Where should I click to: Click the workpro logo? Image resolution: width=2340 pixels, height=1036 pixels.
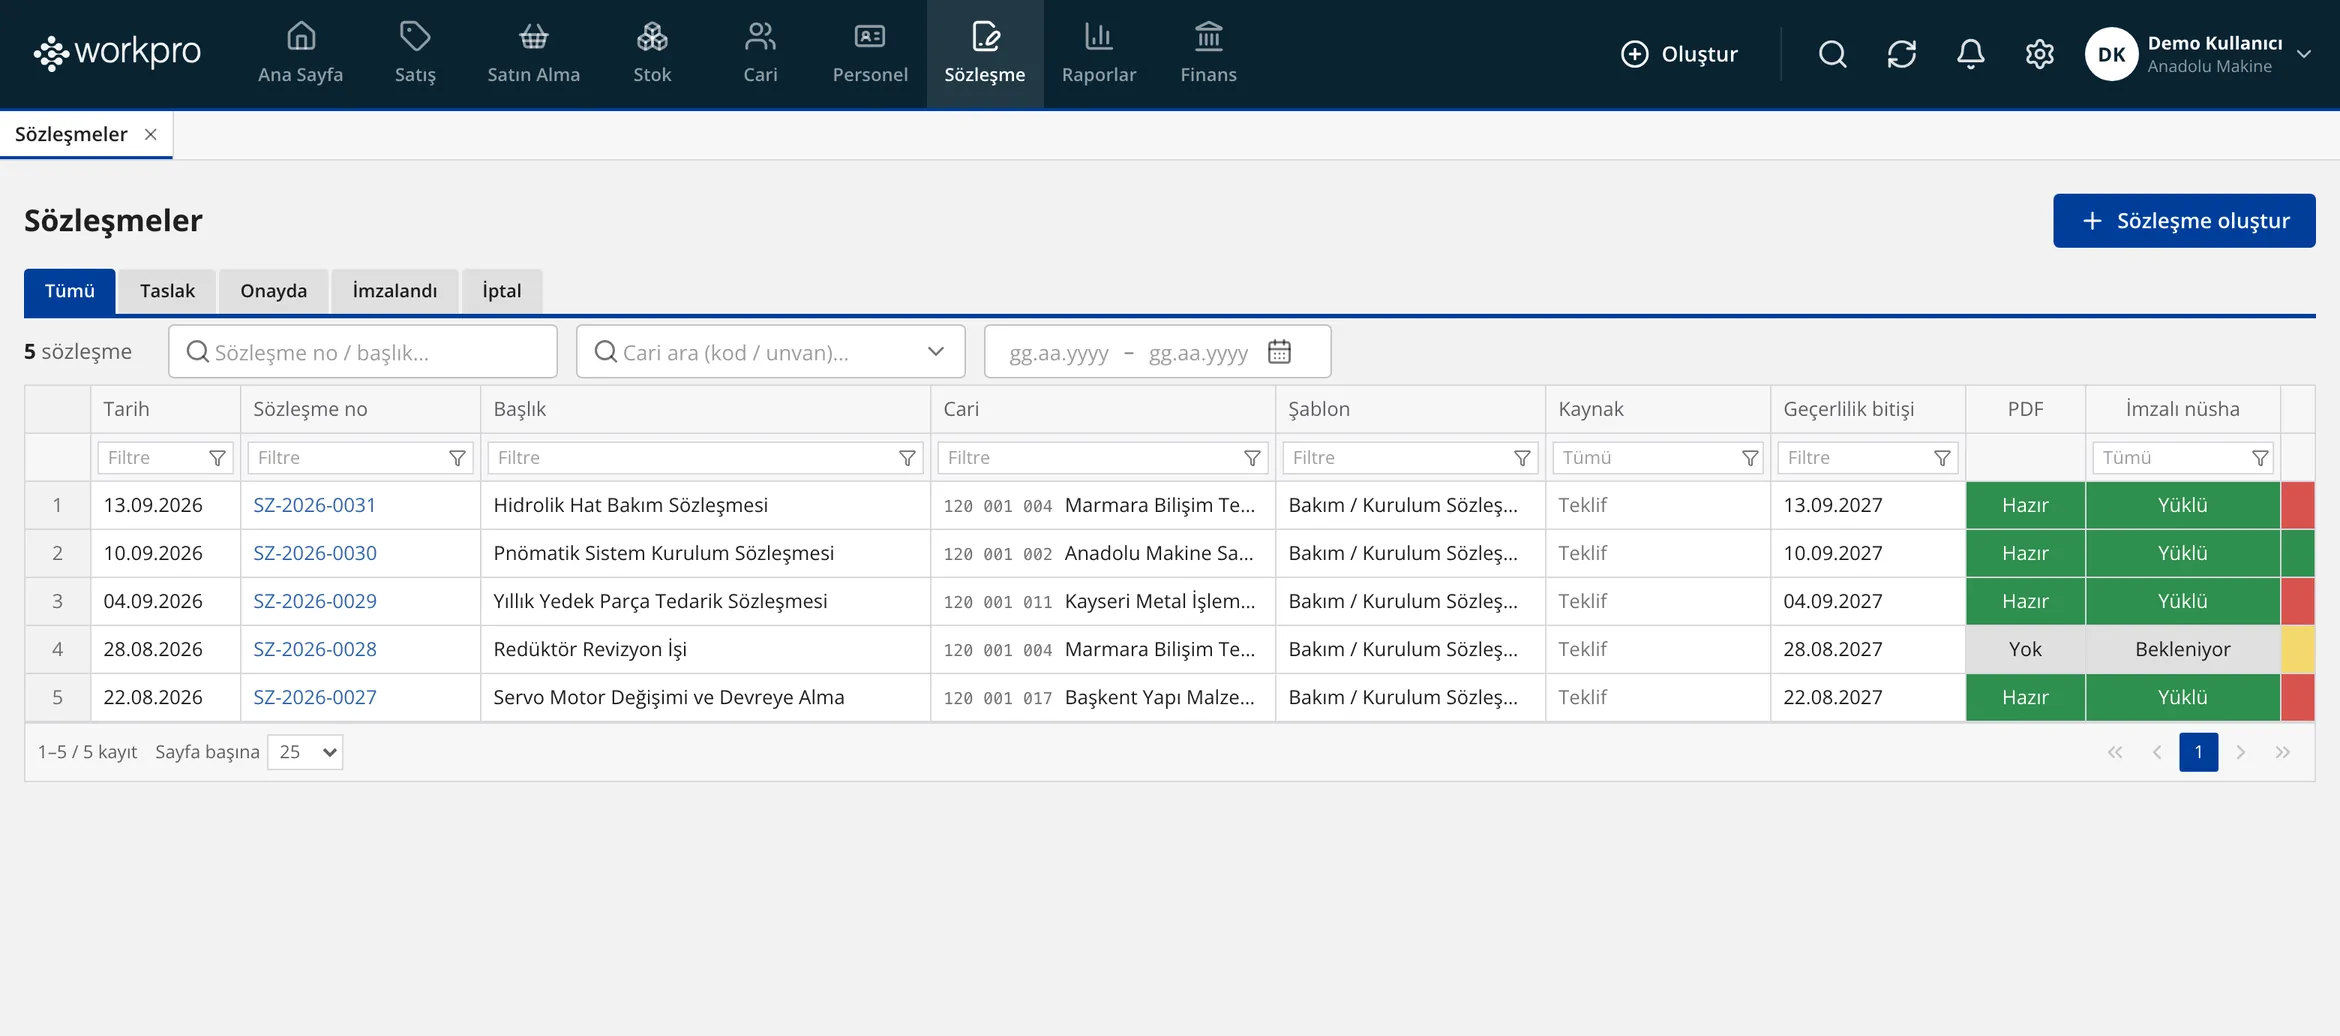click(x=117, y=52)
